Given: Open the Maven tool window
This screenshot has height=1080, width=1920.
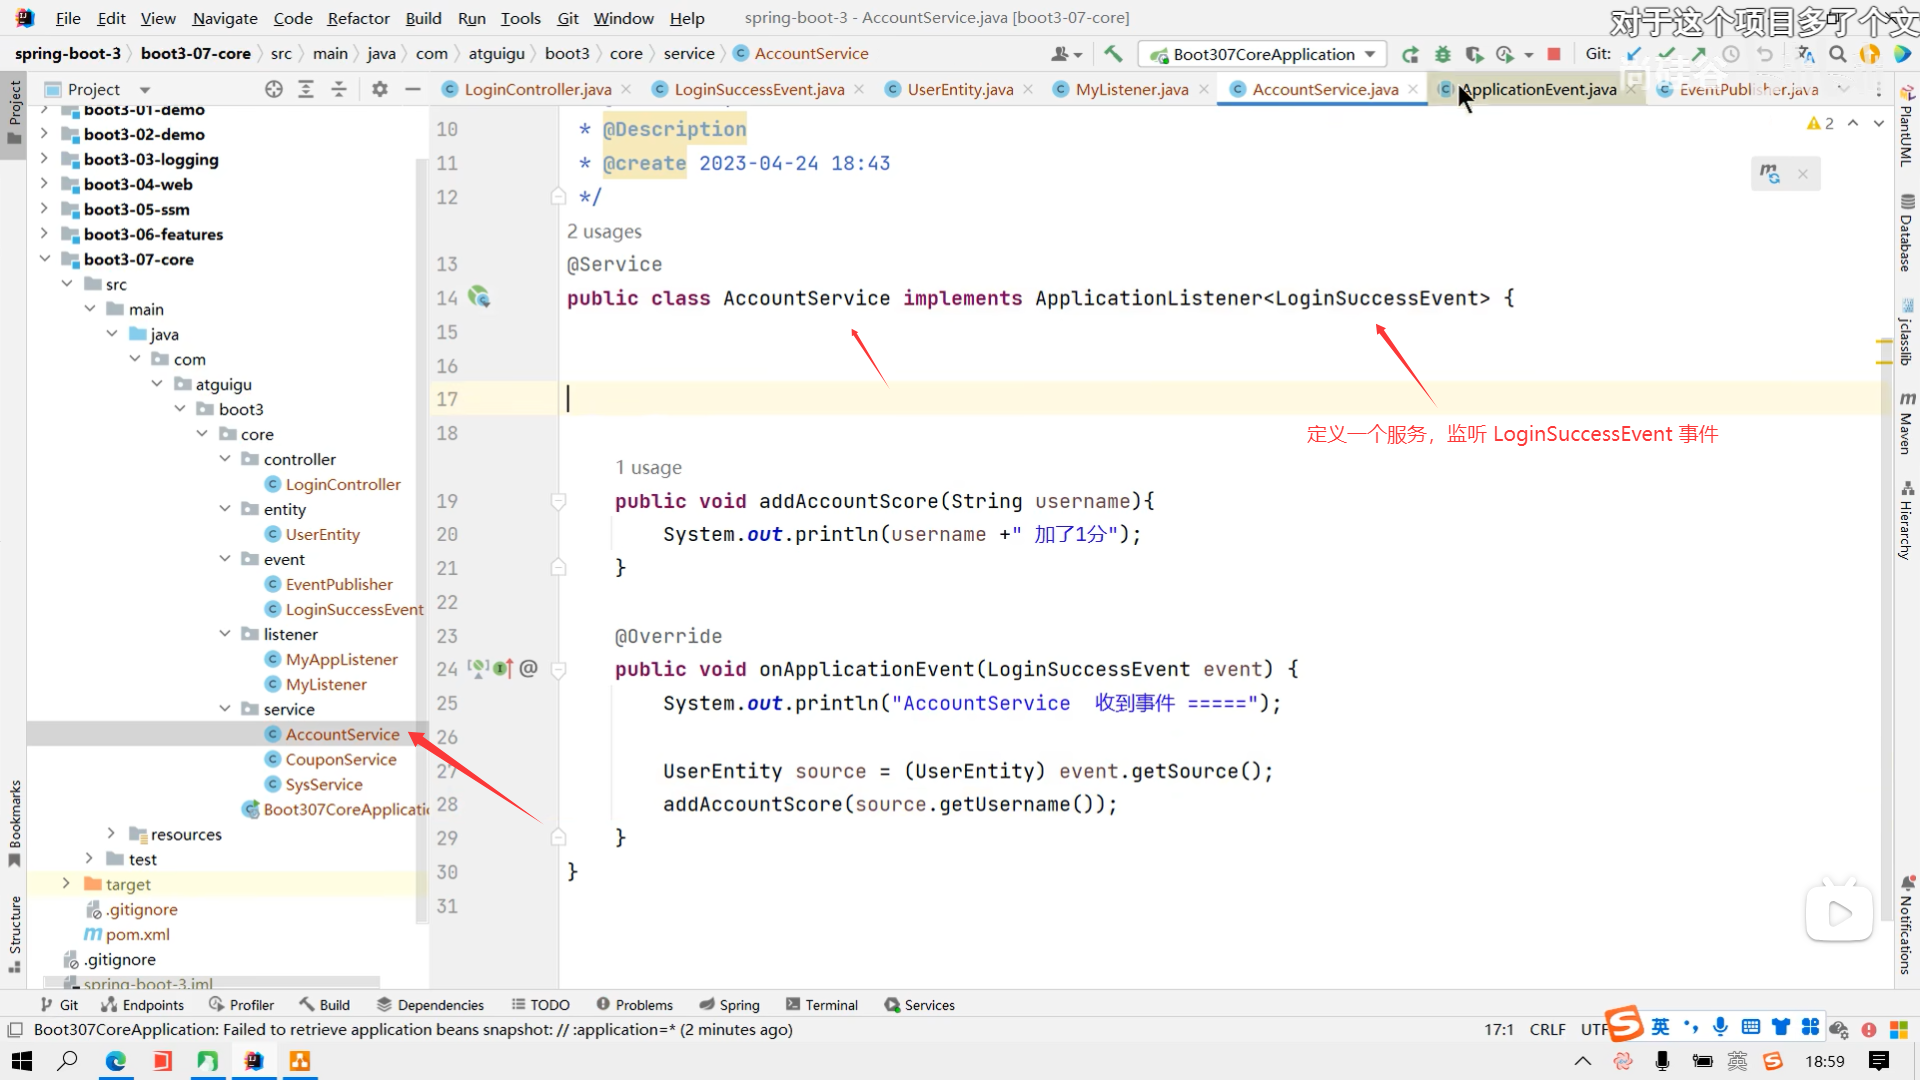Looking at the screenshot, I should pos(1907,424).
